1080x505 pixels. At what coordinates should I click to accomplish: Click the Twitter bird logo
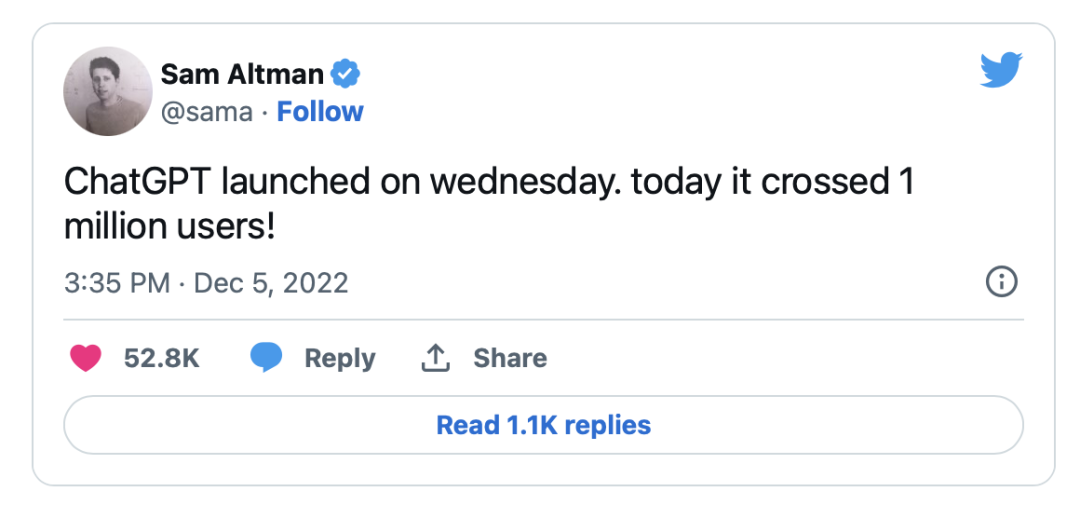(x=1001, y=71)
